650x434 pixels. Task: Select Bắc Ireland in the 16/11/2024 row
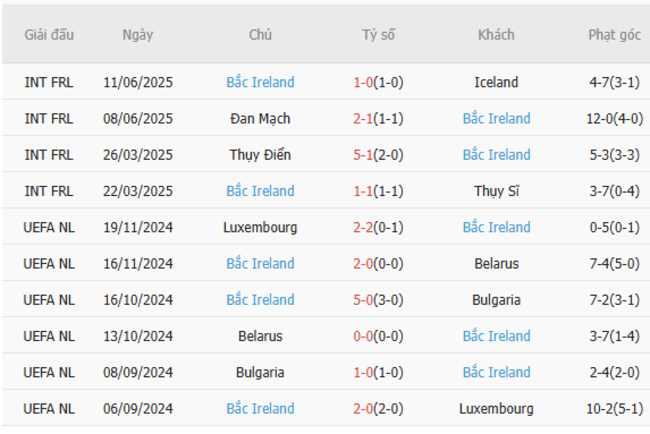260,264
